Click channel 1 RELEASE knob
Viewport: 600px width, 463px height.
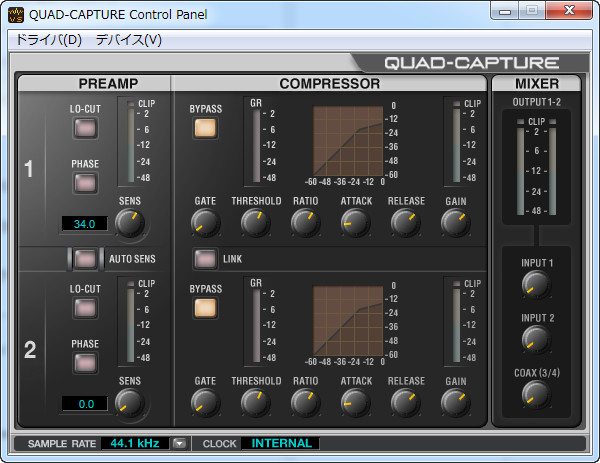point(406,223)
